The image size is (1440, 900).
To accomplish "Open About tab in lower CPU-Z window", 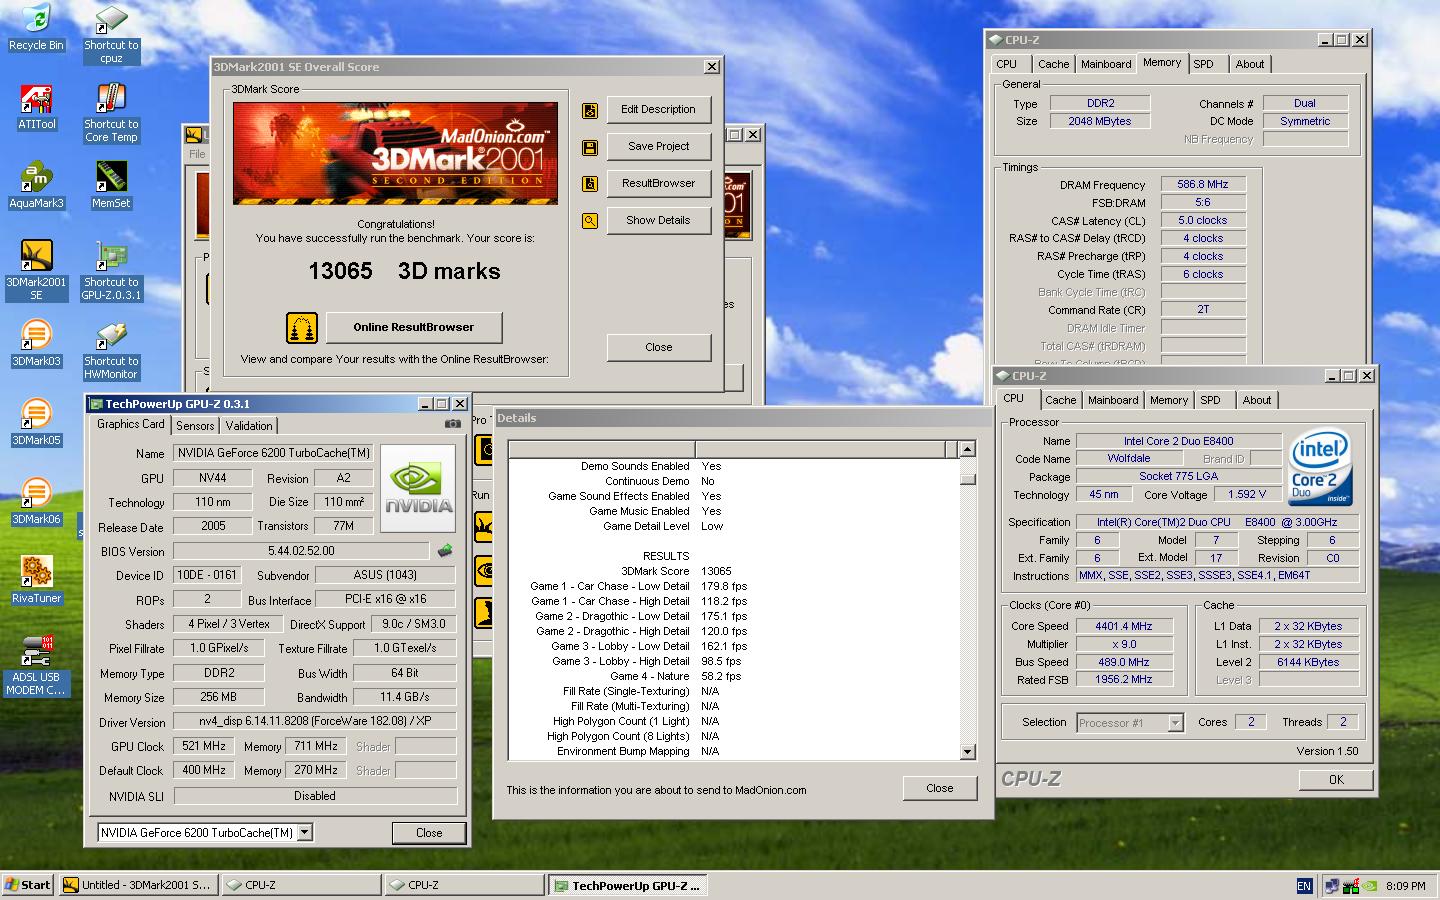I will pos(1257,400).
